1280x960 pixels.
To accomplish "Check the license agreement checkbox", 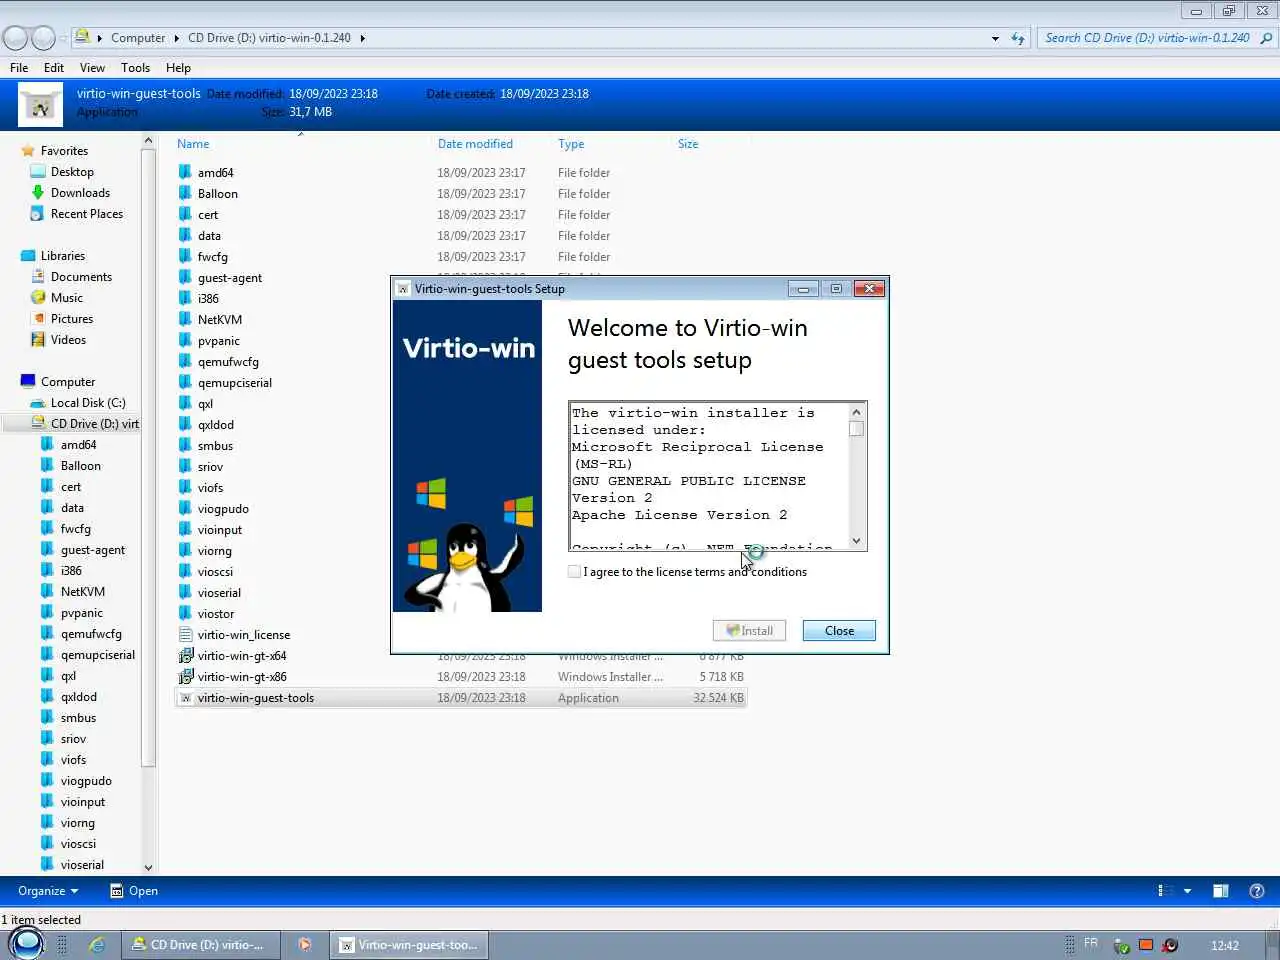I will 574,571.
